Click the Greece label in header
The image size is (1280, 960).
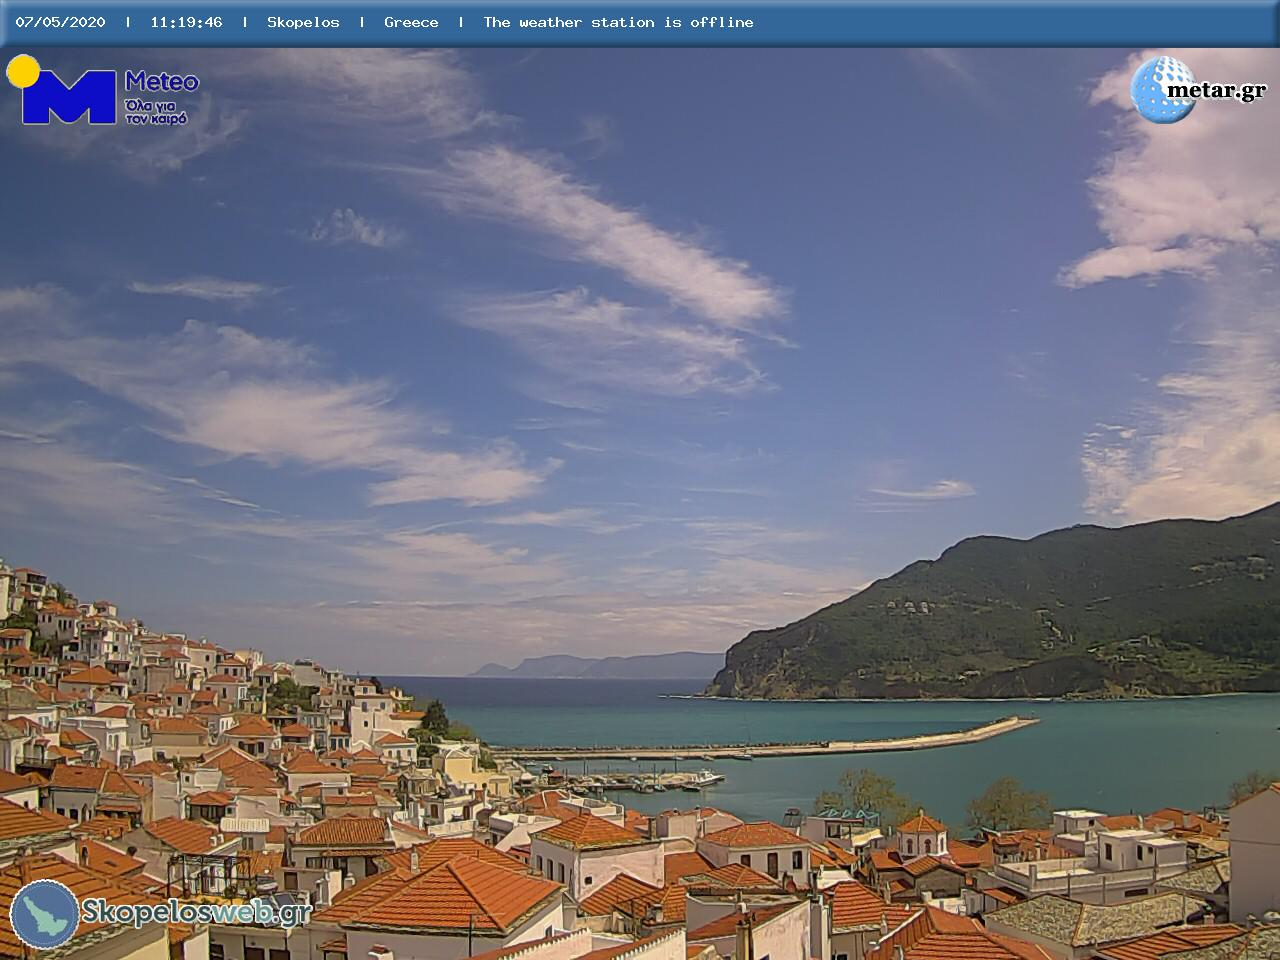(x=411, y=22)
